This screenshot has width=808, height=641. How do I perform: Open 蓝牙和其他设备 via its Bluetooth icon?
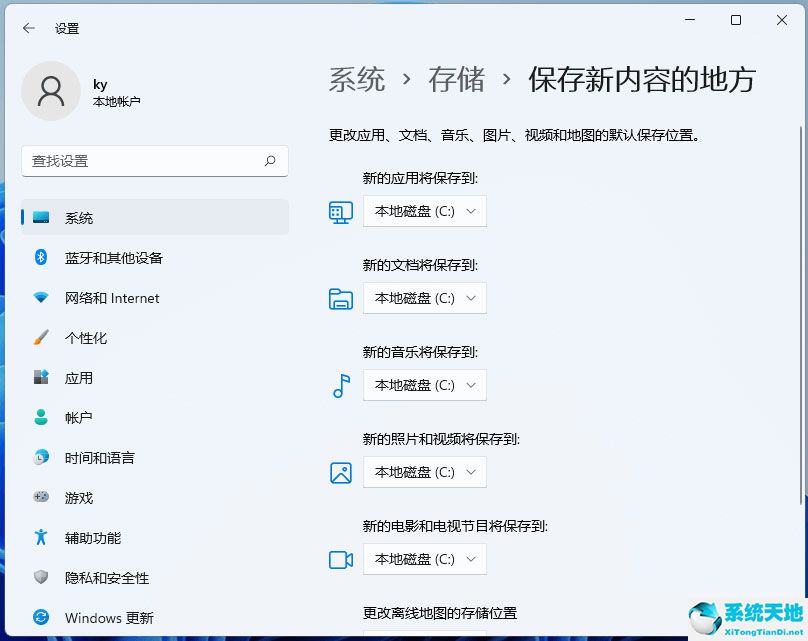[x=41, y=258]
